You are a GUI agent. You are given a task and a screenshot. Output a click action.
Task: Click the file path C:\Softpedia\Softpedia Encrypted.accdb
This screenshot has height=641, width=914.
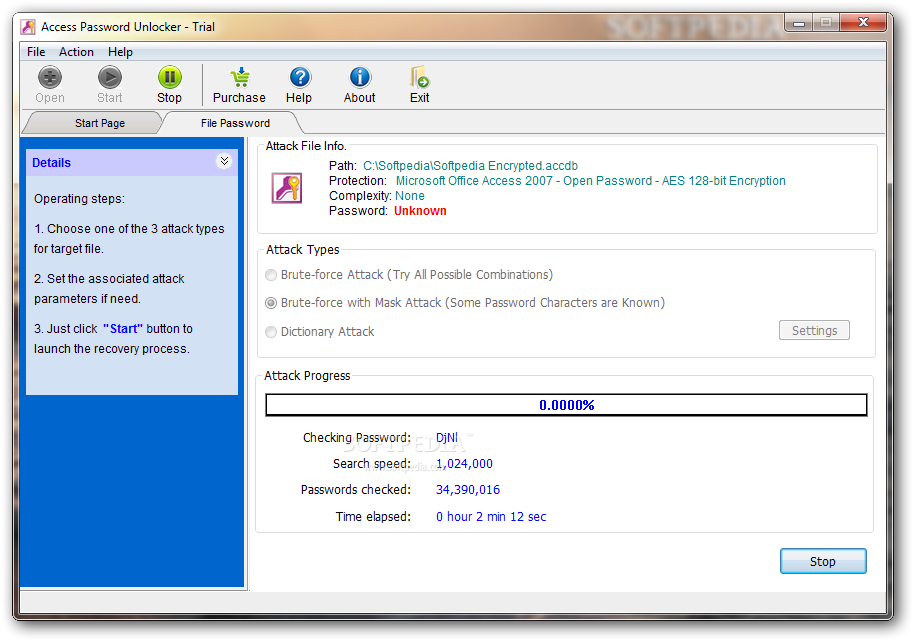(x=470, y=165)
